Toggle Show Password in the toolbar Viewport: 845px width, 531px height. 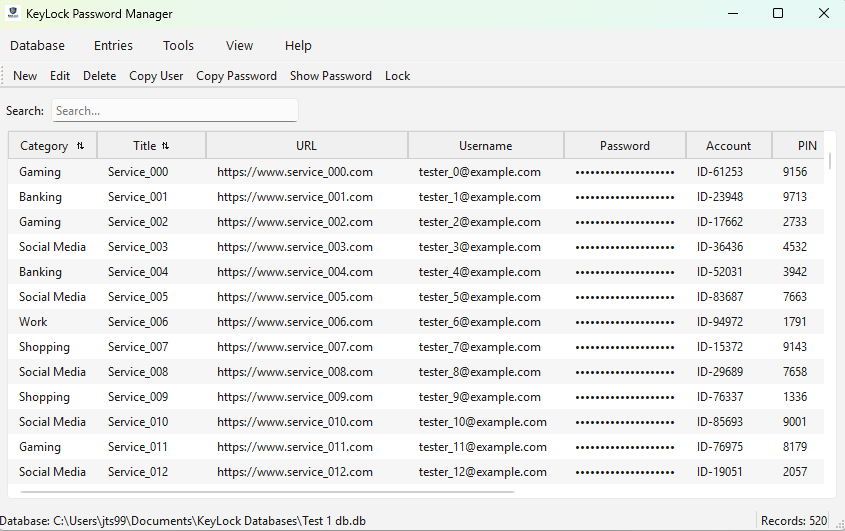(330, 76)
